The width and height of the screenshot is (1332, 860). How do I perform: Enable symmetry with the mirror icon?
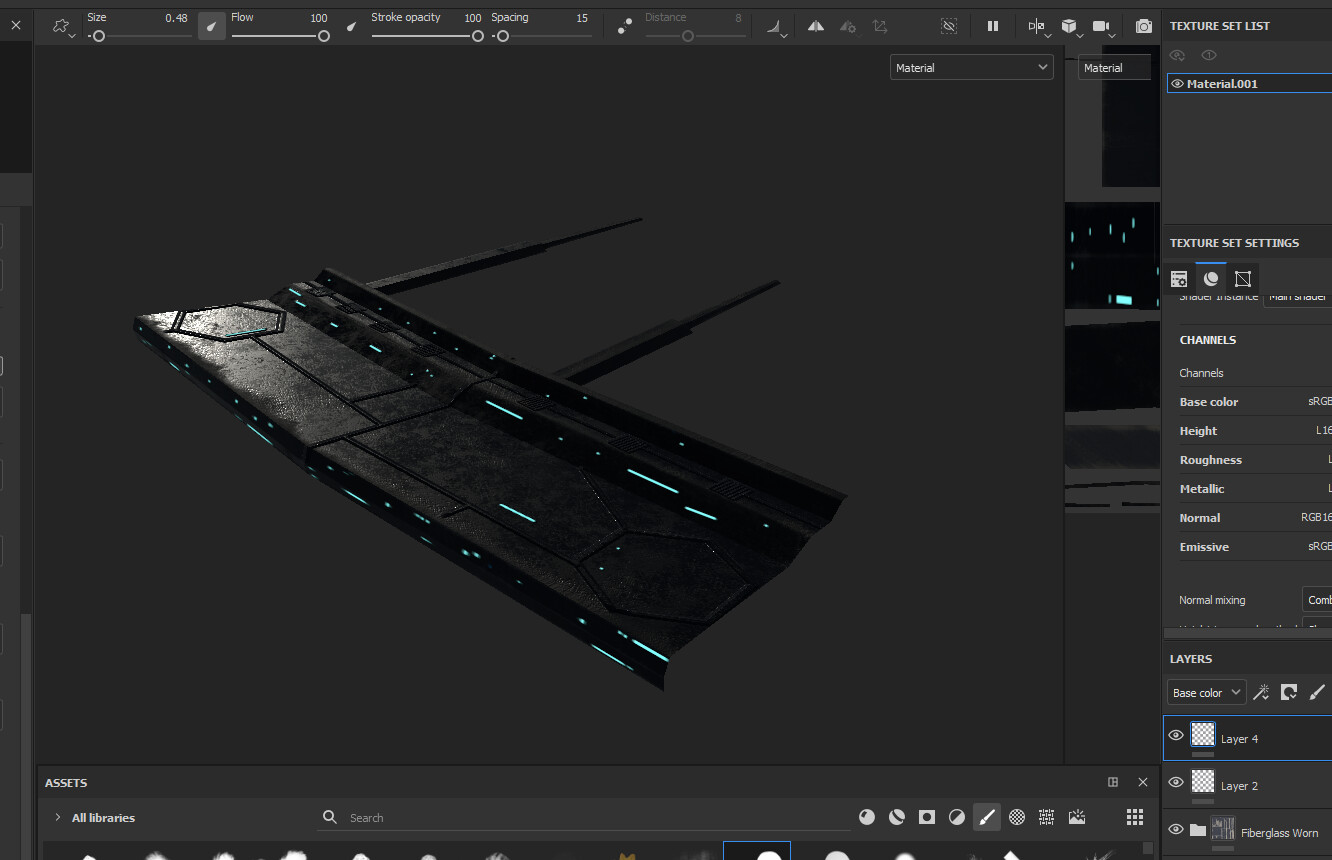point(815,26)
